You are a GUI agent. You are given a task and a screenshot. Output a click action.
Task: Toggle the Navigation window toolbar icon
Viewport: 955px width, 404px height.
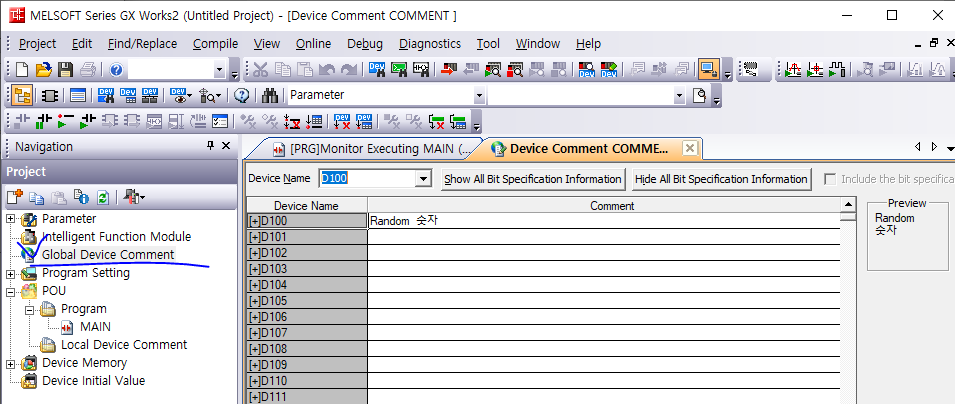click(23, 95)
